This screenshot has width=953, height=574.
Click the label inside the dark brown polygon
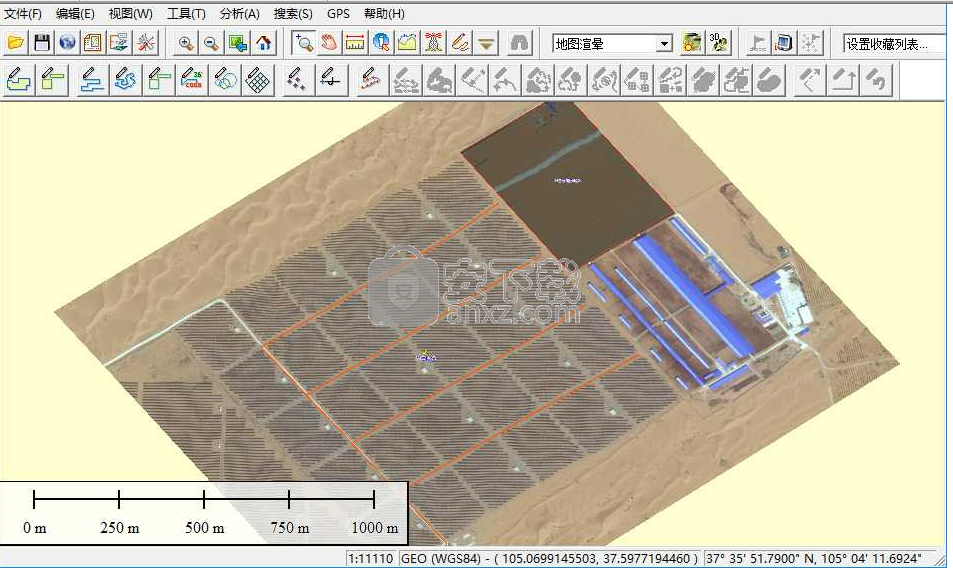coord(568,180)
